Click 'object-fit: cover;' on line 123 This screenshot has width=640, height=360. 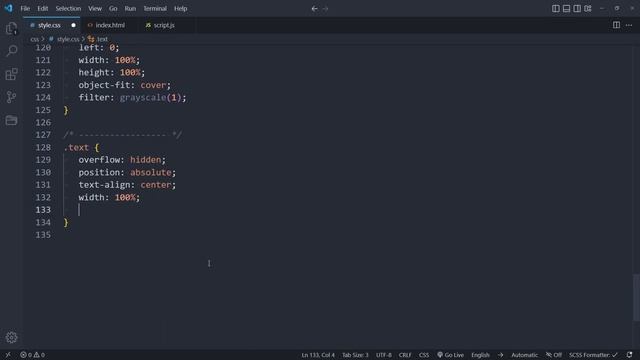pyautogui.click(x=124, y=85)
